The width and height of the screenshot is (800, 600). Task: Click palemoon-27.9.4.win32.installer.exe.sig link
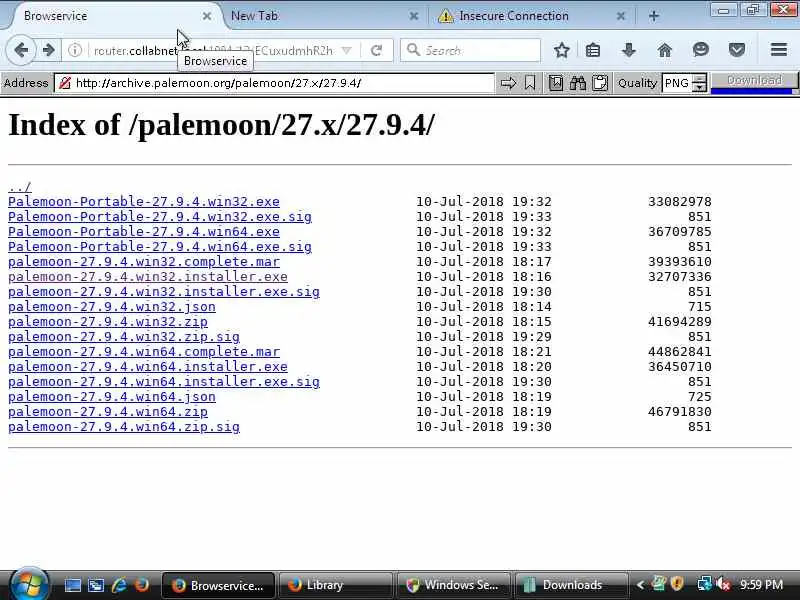164,291
